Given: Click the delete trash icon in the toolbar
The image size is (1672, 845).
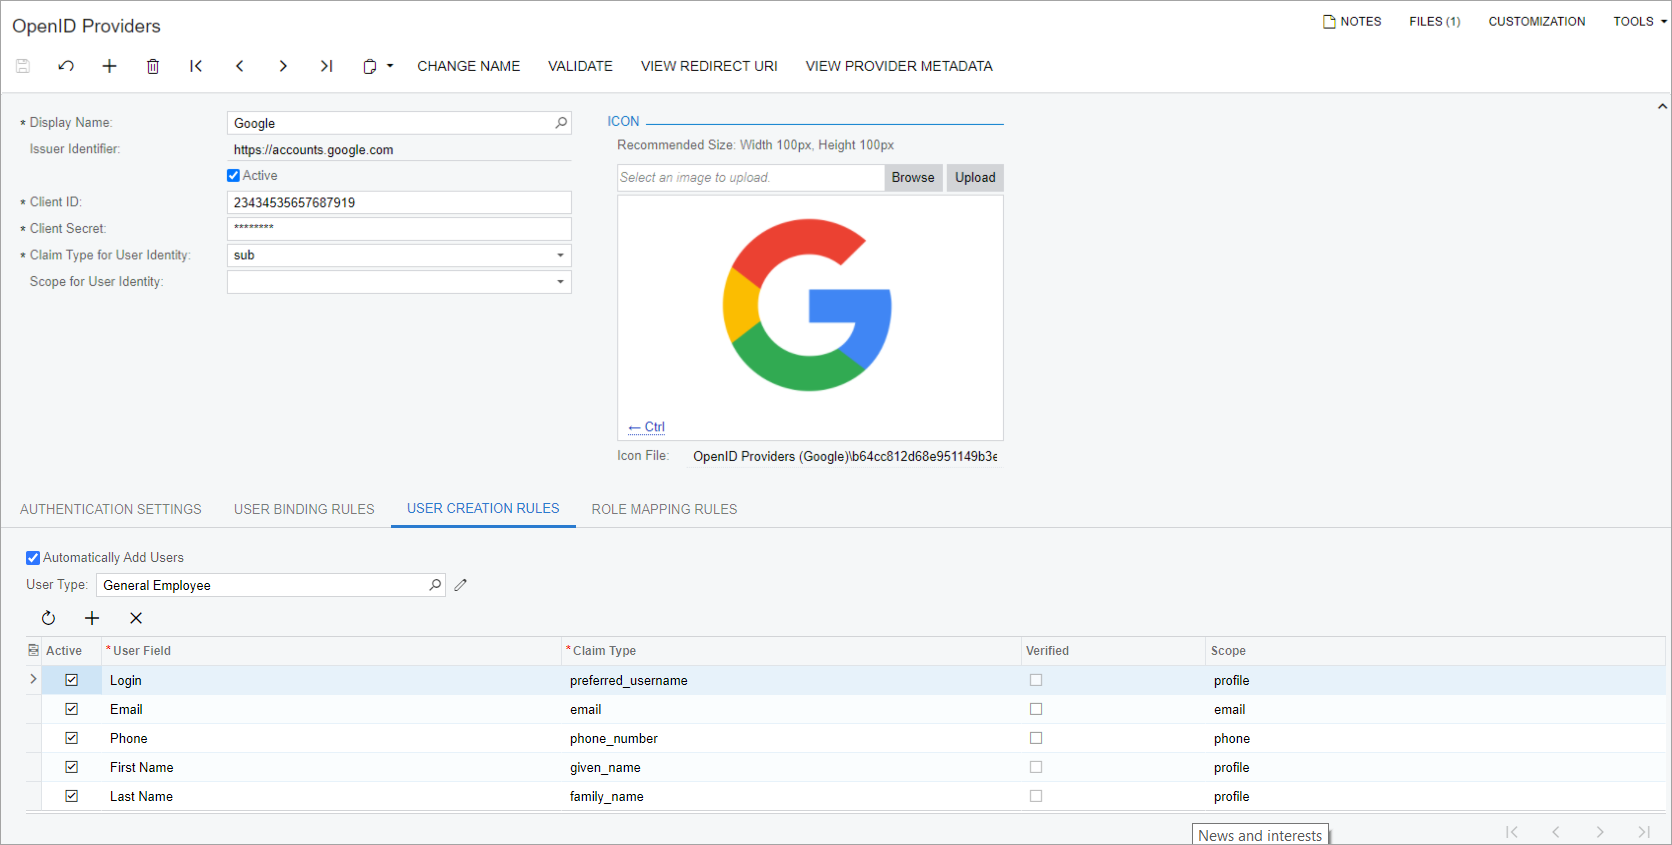Looking at the screenshot, I should 153,66.
